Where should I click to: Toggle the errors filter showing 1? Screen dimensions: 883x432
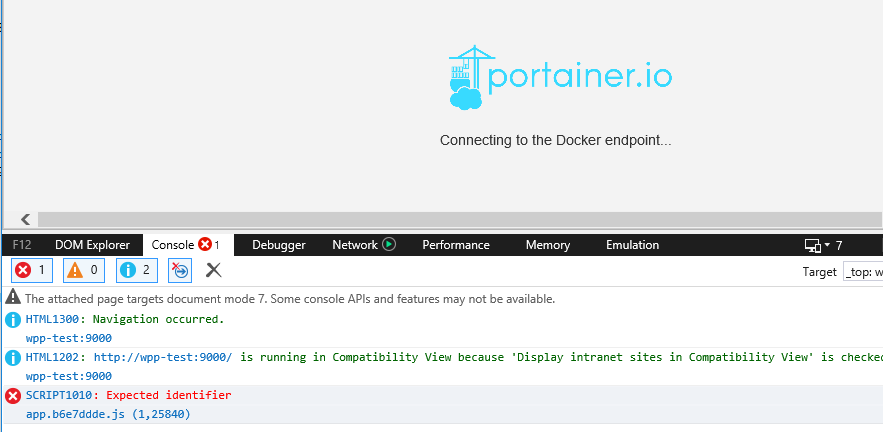tap(32, 271)
